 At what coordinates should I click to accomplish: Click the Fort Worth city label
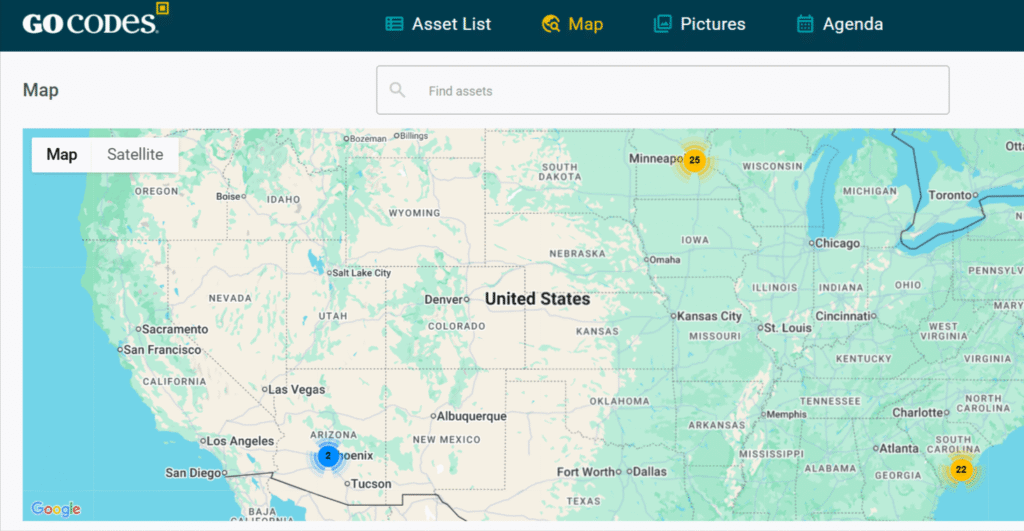(x=586, y=472)
